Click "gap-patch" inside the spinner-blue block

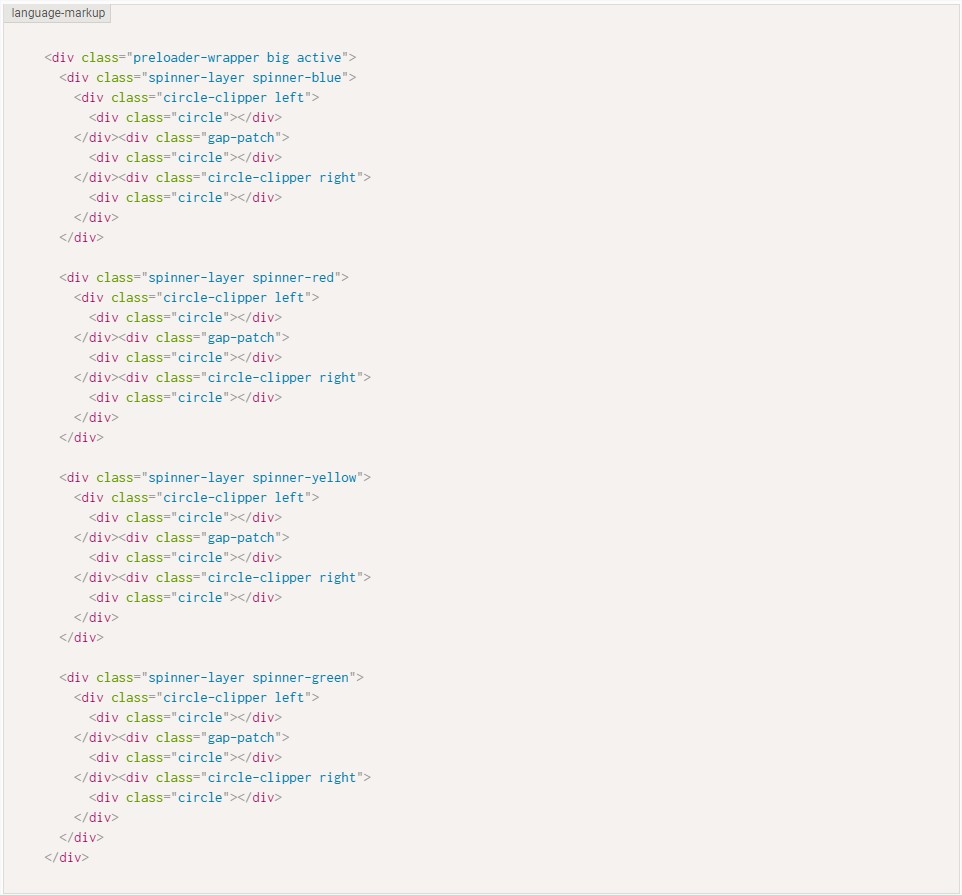[241, 138]
